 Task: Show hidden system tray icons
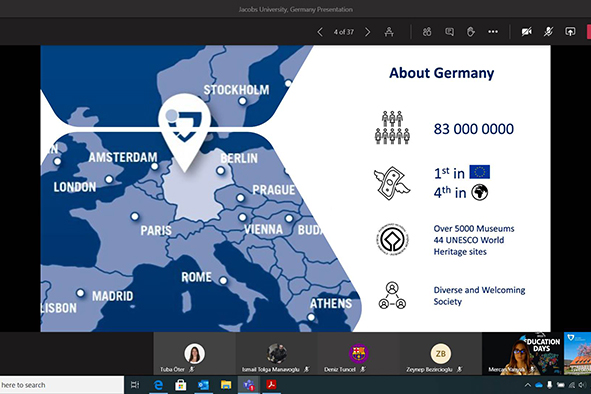pyautogui.click(x=528, y=385)
